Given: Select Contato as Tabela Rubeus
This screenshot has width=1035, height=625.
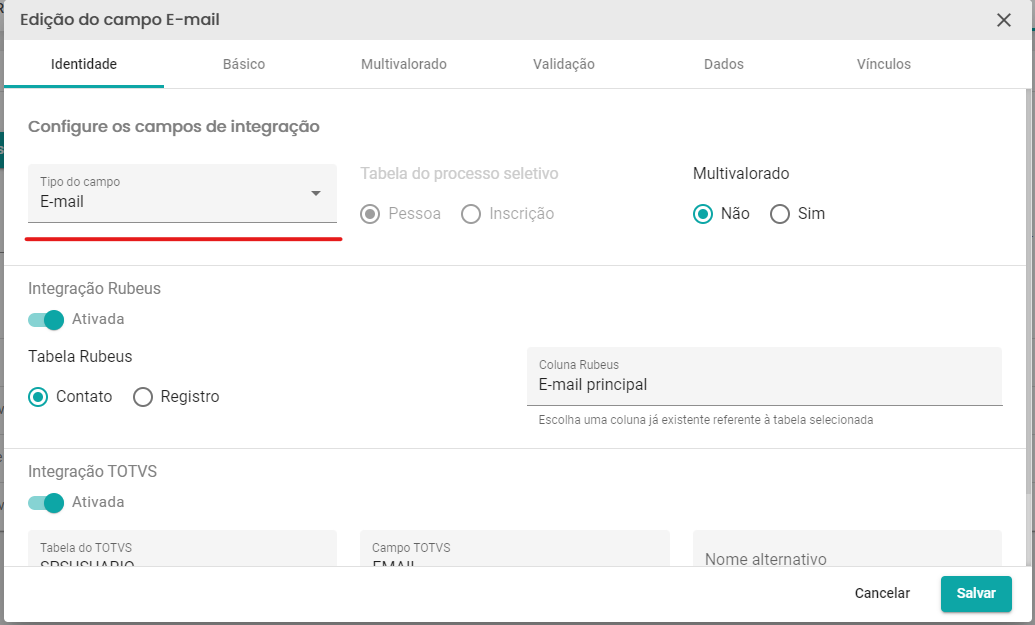Looking at the screenshot, I should 38,397.
